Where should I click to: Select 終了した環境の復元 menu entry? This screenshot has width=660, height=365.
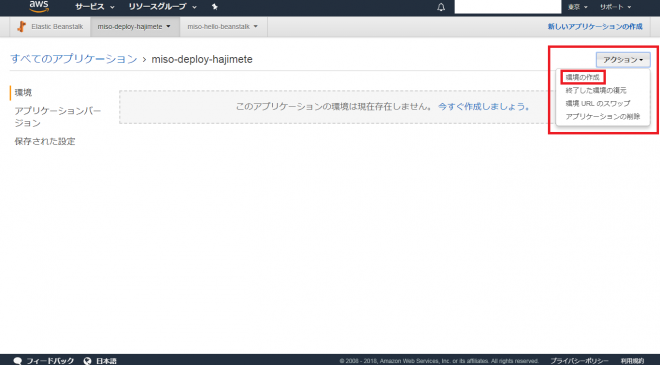coord(596,91)
